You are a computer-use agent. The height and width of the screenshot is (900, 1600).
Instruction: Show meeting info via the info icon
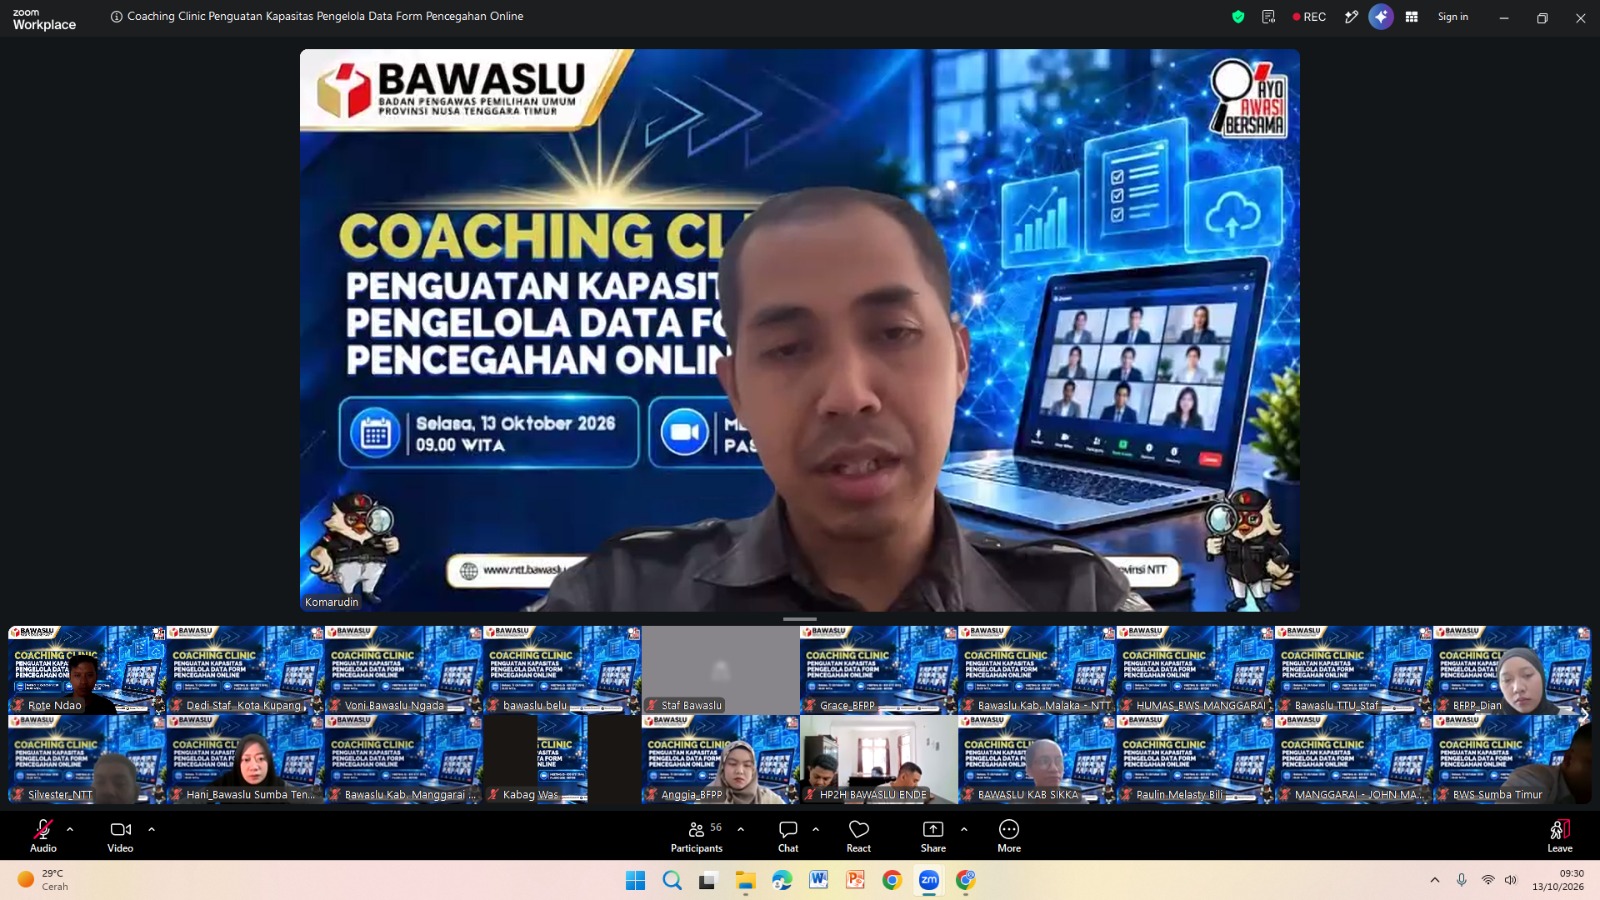pyautogui.click(x=117, y=17)
